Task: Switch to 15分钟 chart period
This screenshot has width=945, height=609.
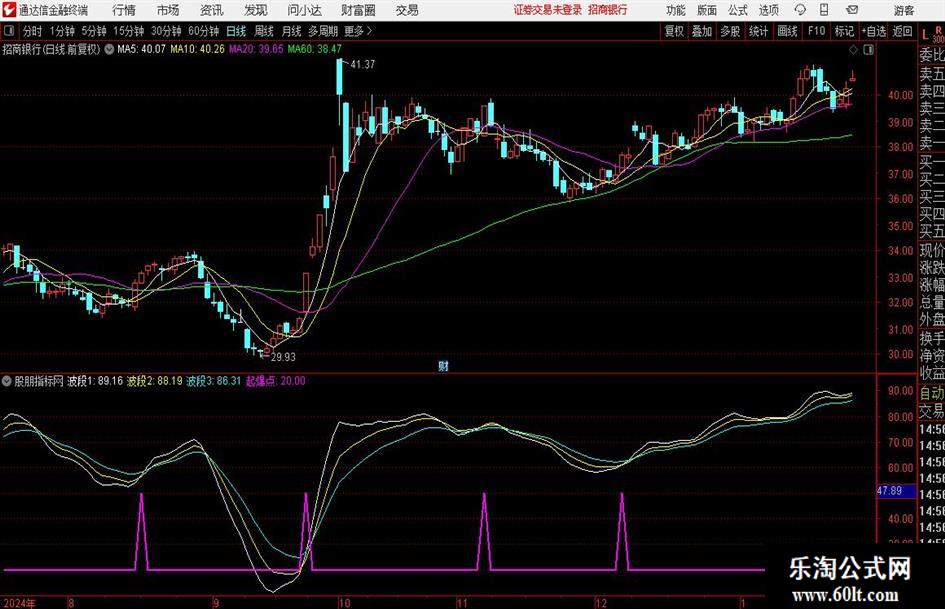Action: pyautogui.click(x=129, y=31)
